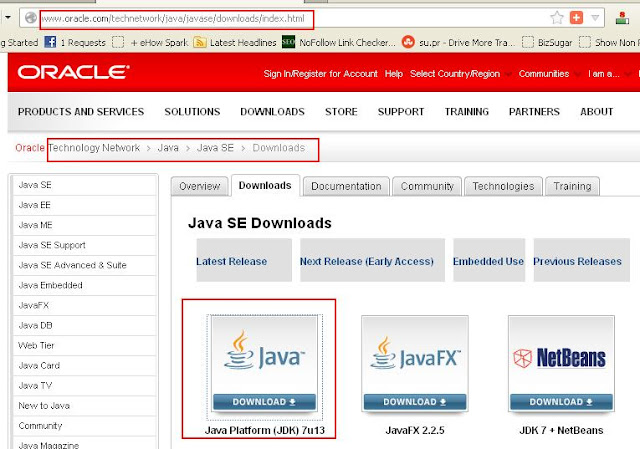The image size is (640, 449).
Task: Expand the Communities dropdown
Action: coord(549,74)
